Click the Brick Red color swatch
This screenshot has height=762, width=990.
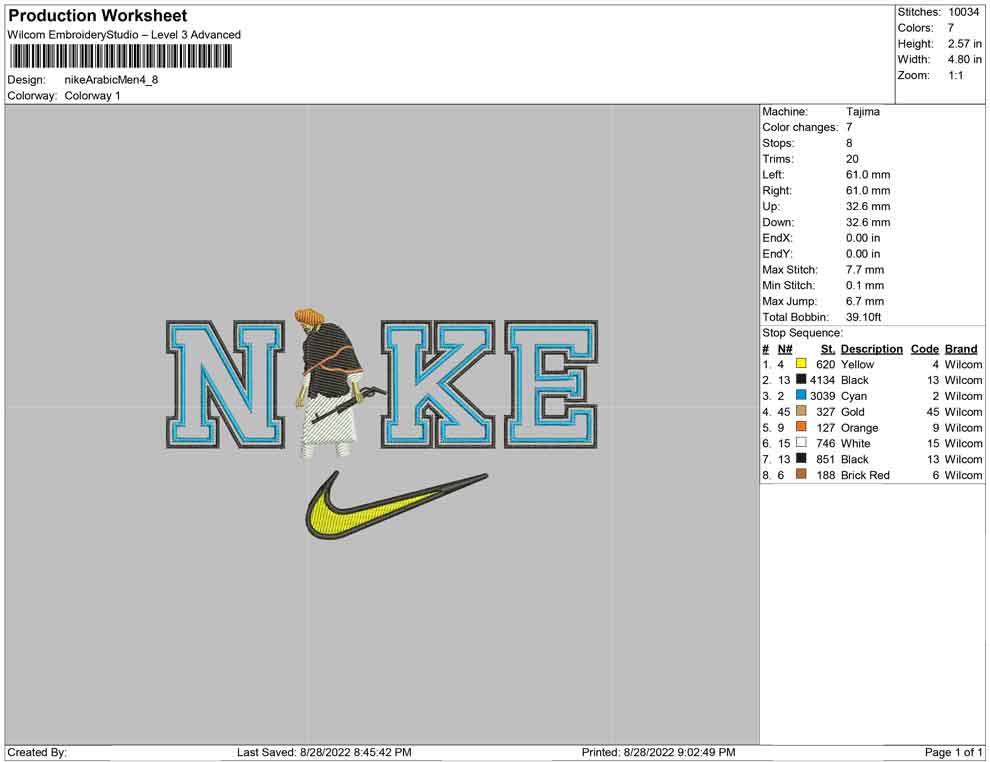(x=801, y=475)
